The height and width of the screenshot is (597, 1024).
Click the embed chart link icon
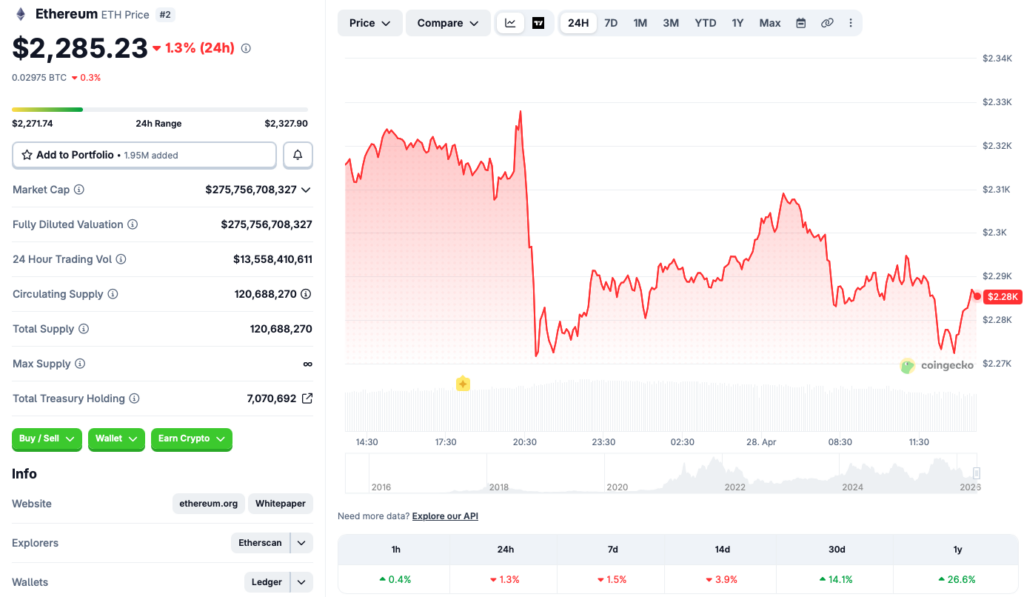tap(826, 22)
